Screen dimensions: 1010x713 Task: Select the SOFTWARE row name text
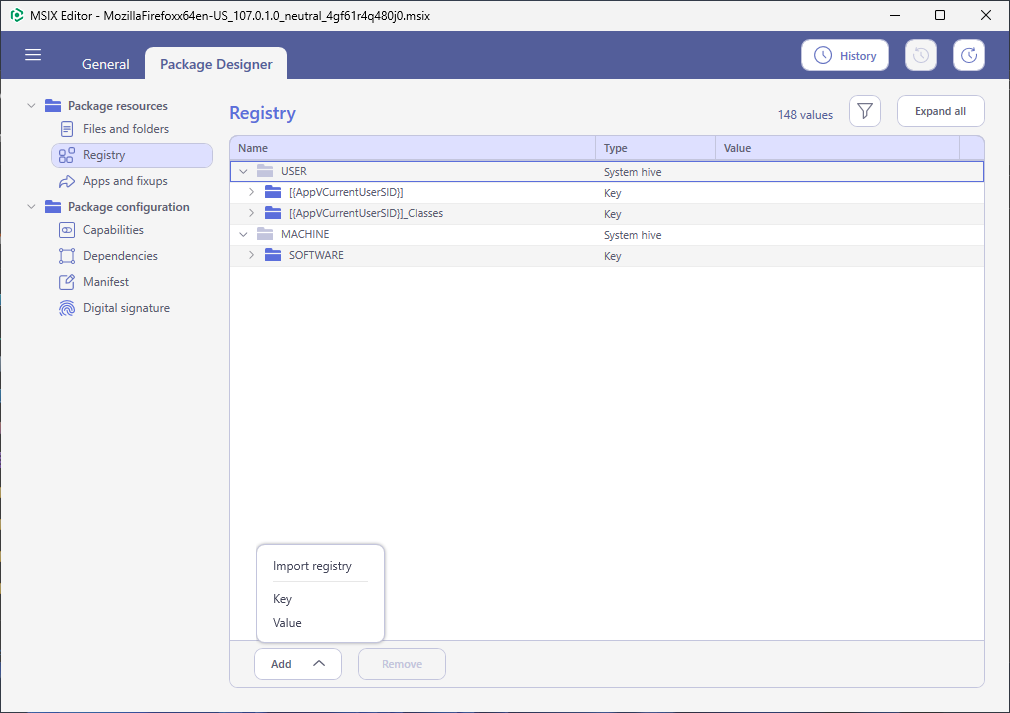click(x=316, y=255)
